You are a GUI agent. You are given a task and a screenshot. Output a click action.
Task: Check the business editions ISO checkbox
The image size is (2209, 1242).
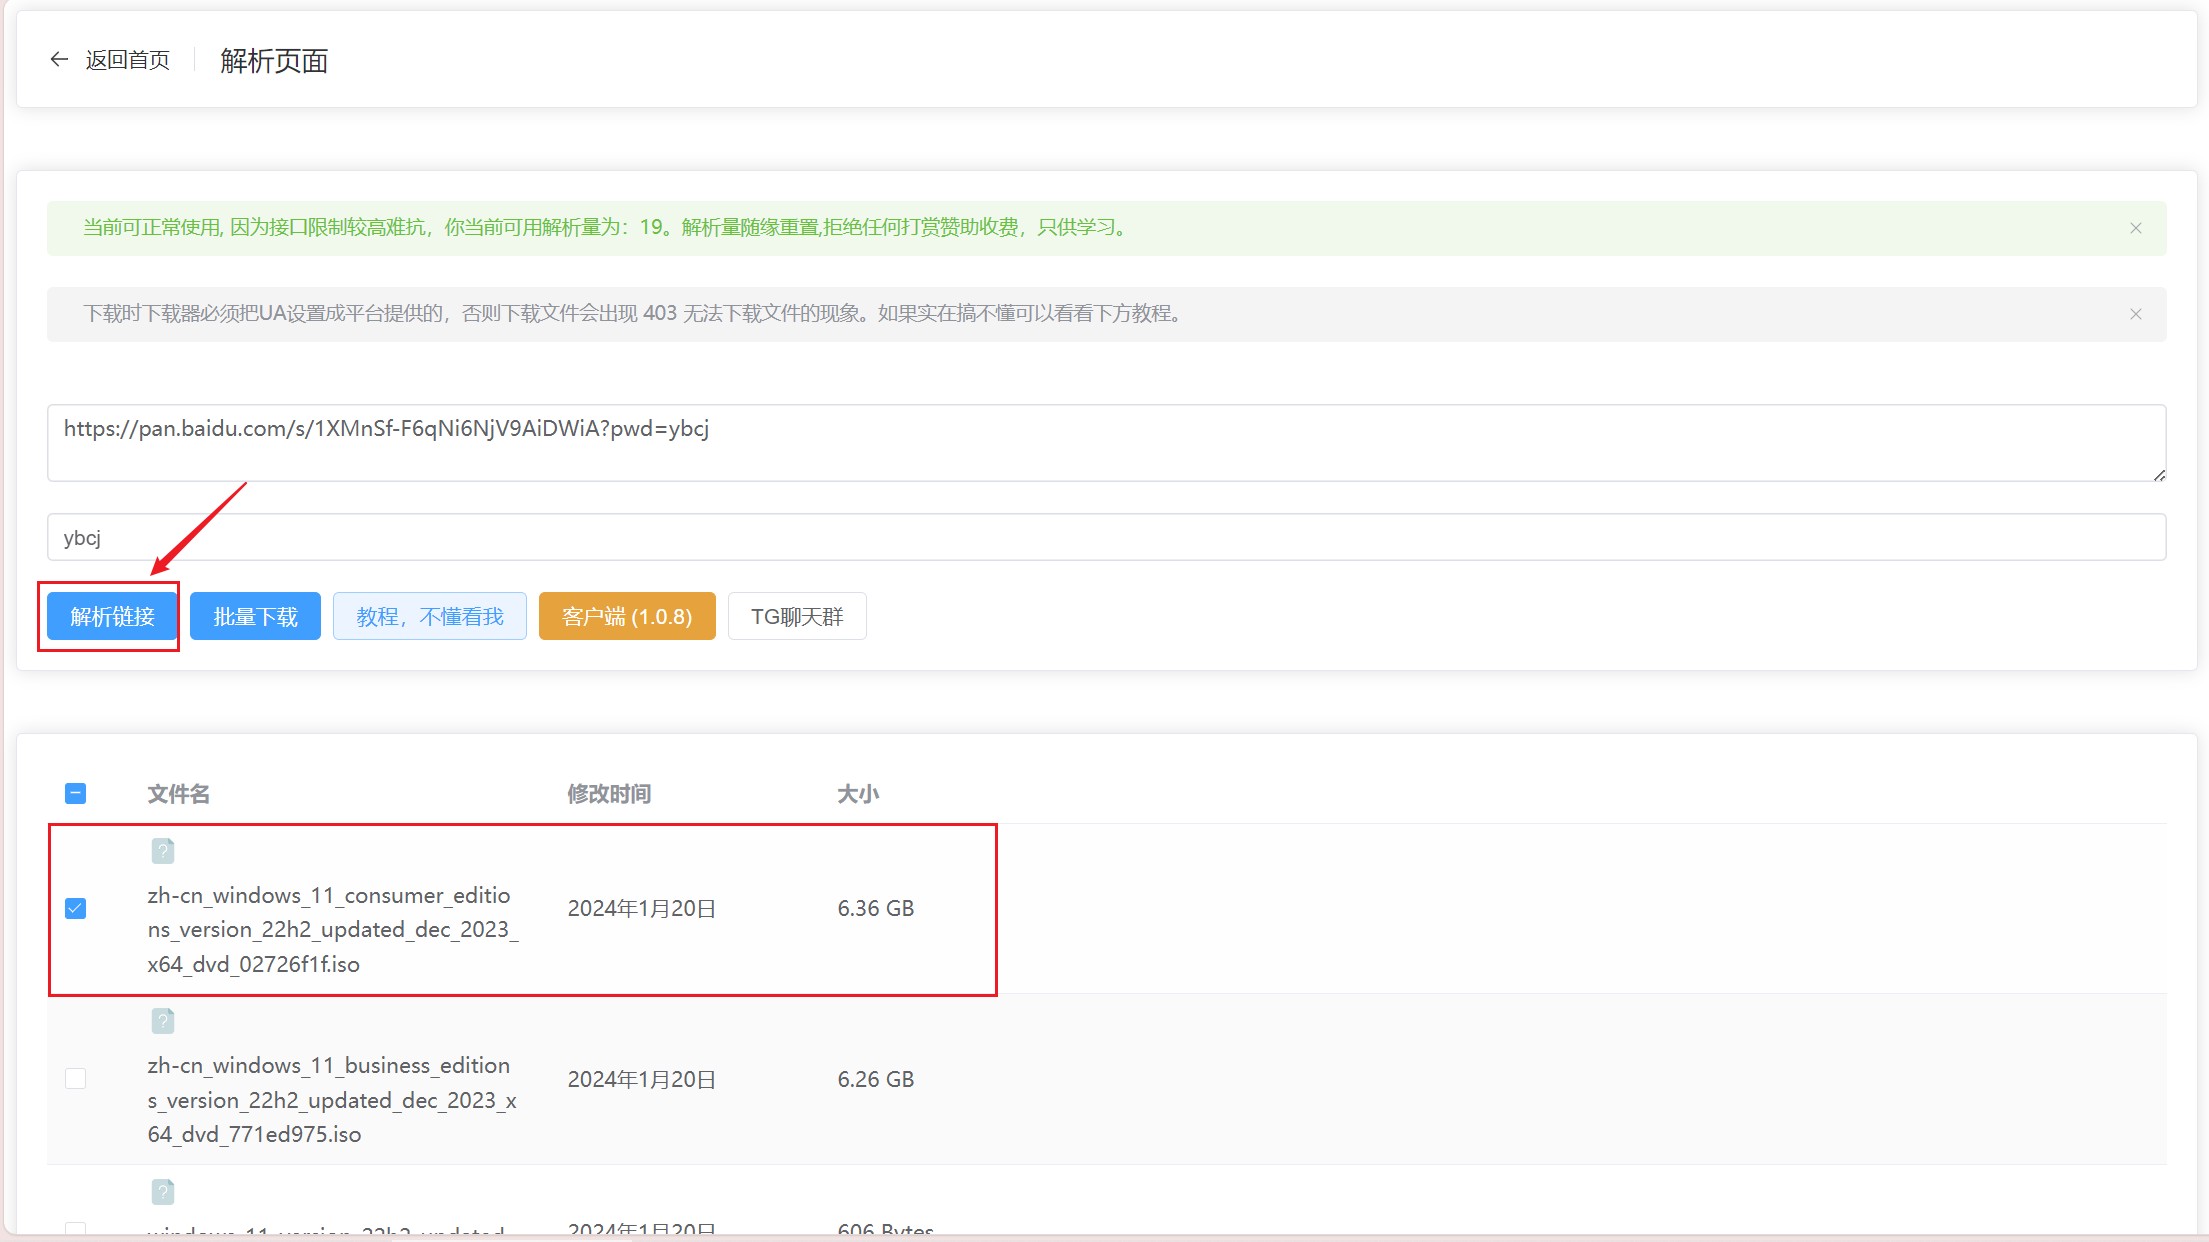pyautogui.click(x=75, y=1078)
